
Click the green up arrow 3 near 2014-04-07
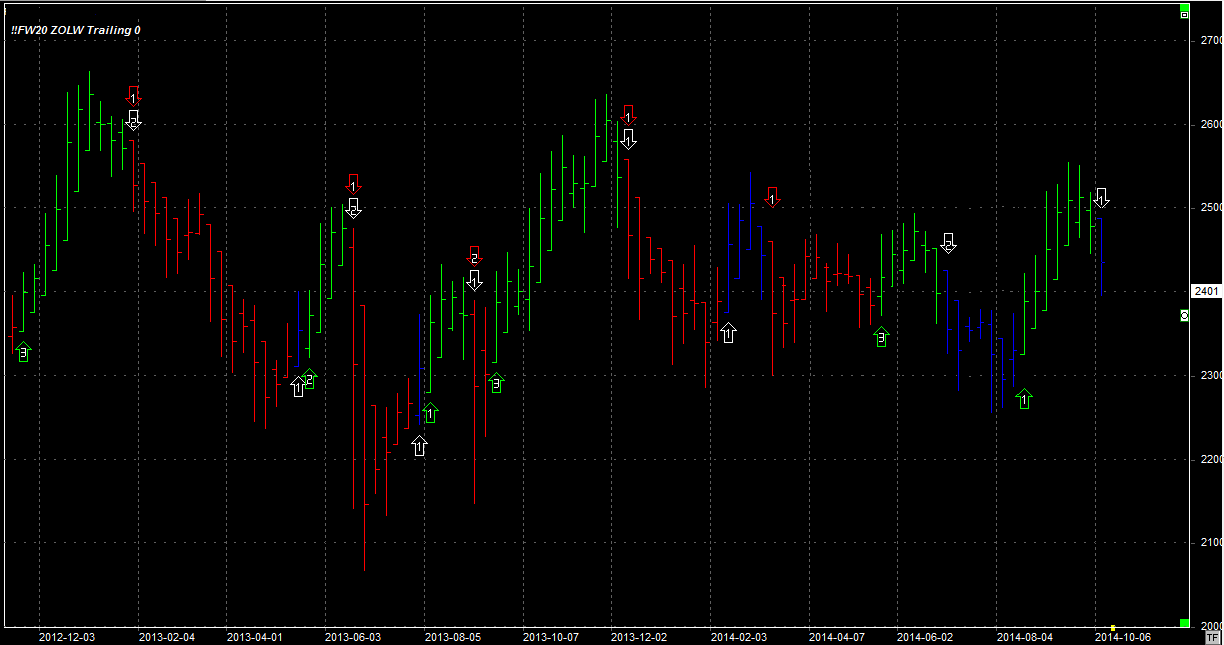click(x=881, y=337)
